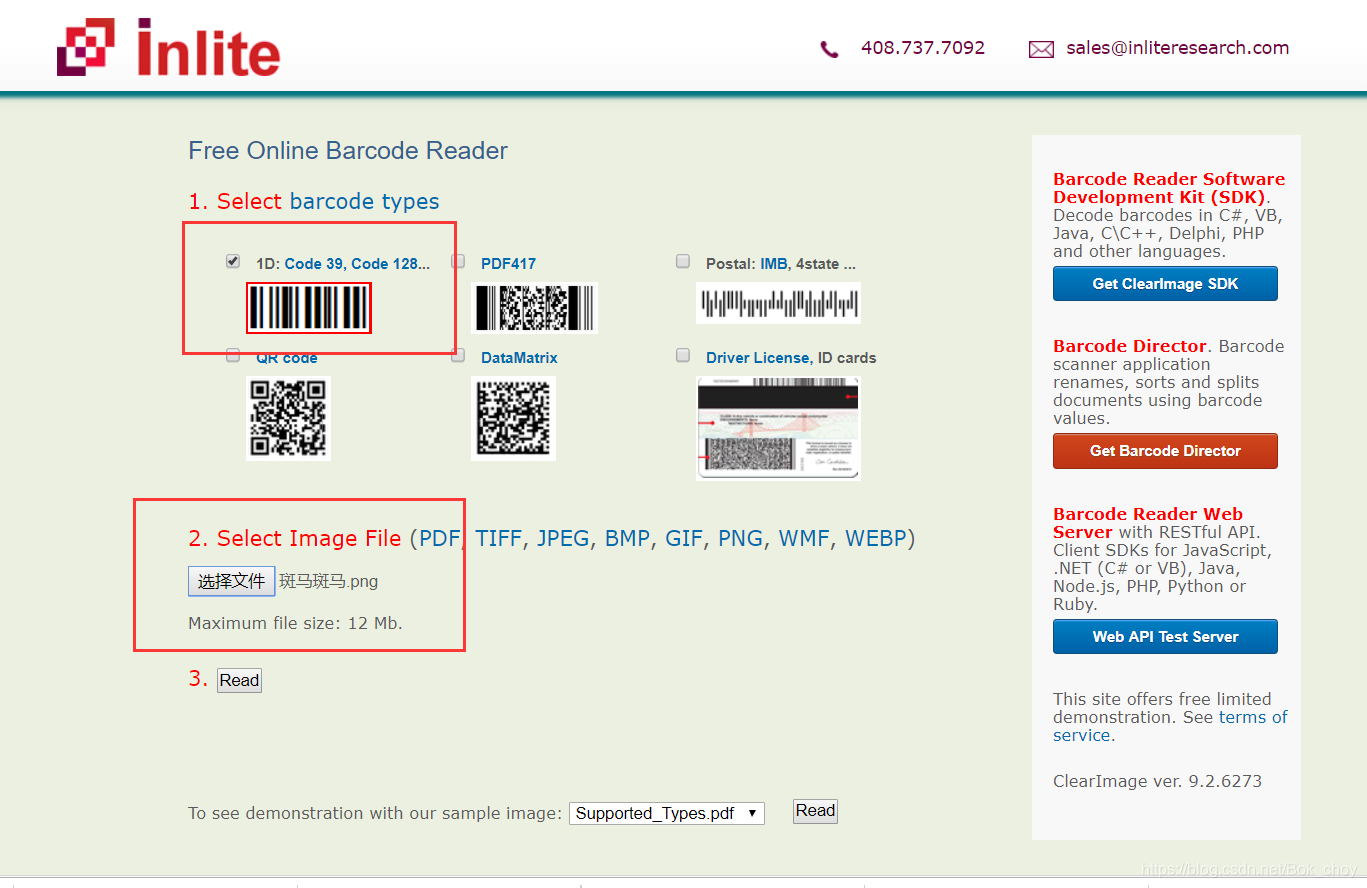Tick the QR code checkbox
1367x888 pixels.
point(233,355)
